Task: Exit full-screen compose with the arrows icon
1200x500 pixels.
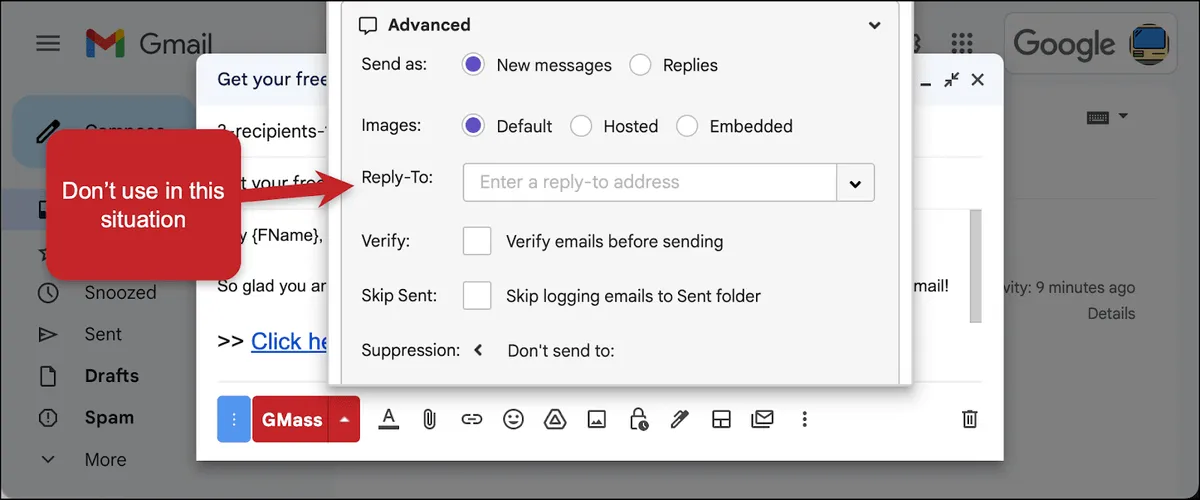Action: click(952, 79)
